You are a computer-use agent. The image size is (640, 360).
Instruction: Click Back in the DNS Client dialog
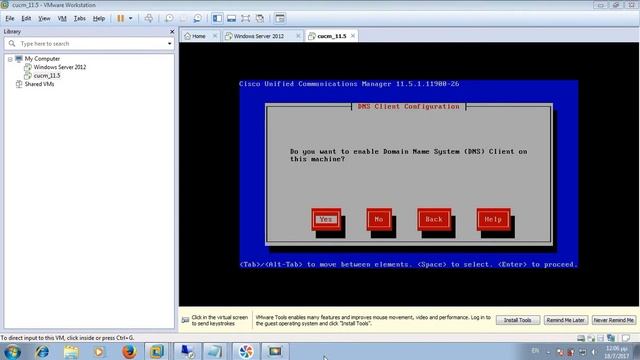click(x=434, y=220)
